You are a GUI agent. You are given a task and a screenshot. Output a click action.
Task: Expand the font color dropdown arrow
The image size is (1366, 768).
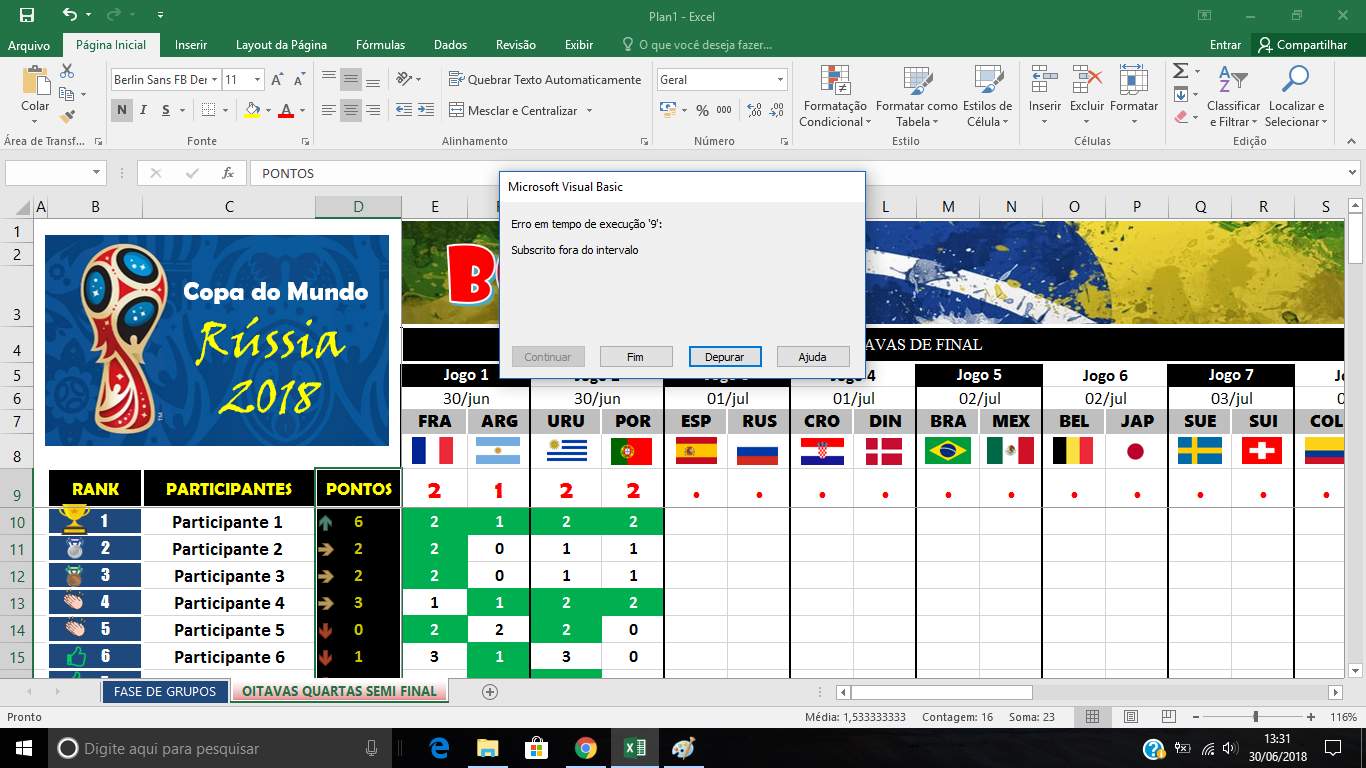[x=303, y=110]
